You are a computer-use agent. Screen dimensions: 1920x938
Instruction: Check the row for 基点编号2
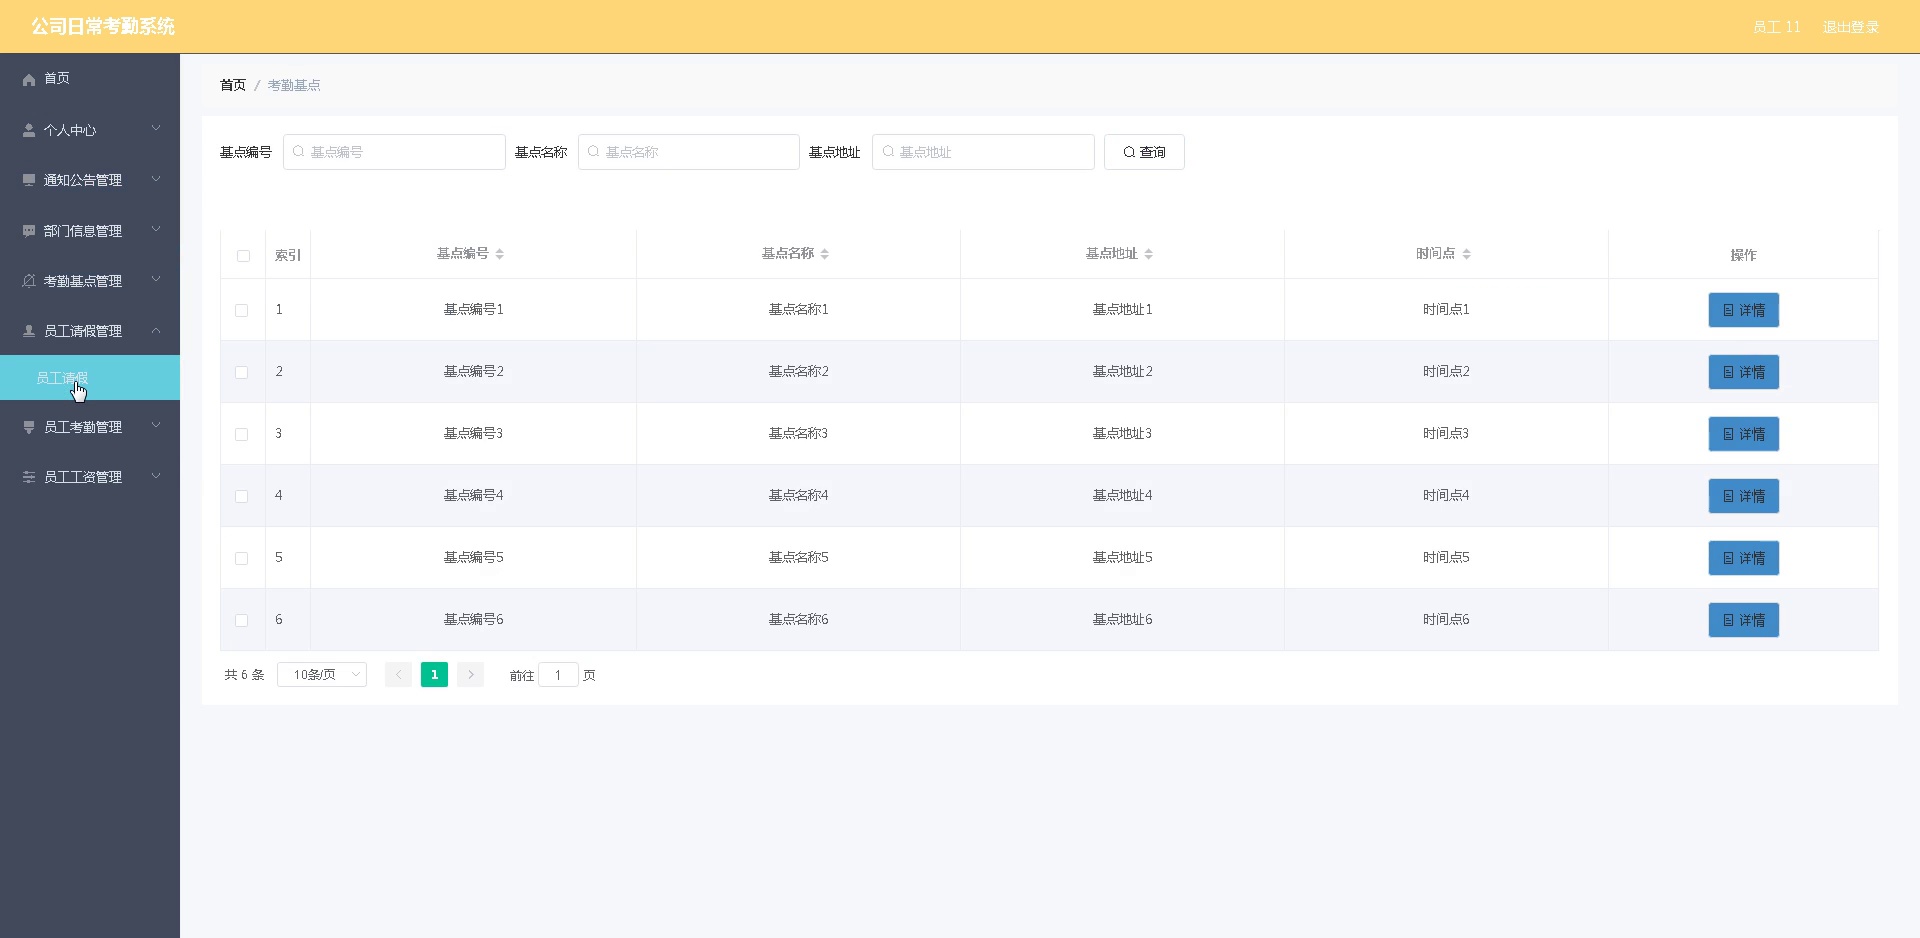241,373
